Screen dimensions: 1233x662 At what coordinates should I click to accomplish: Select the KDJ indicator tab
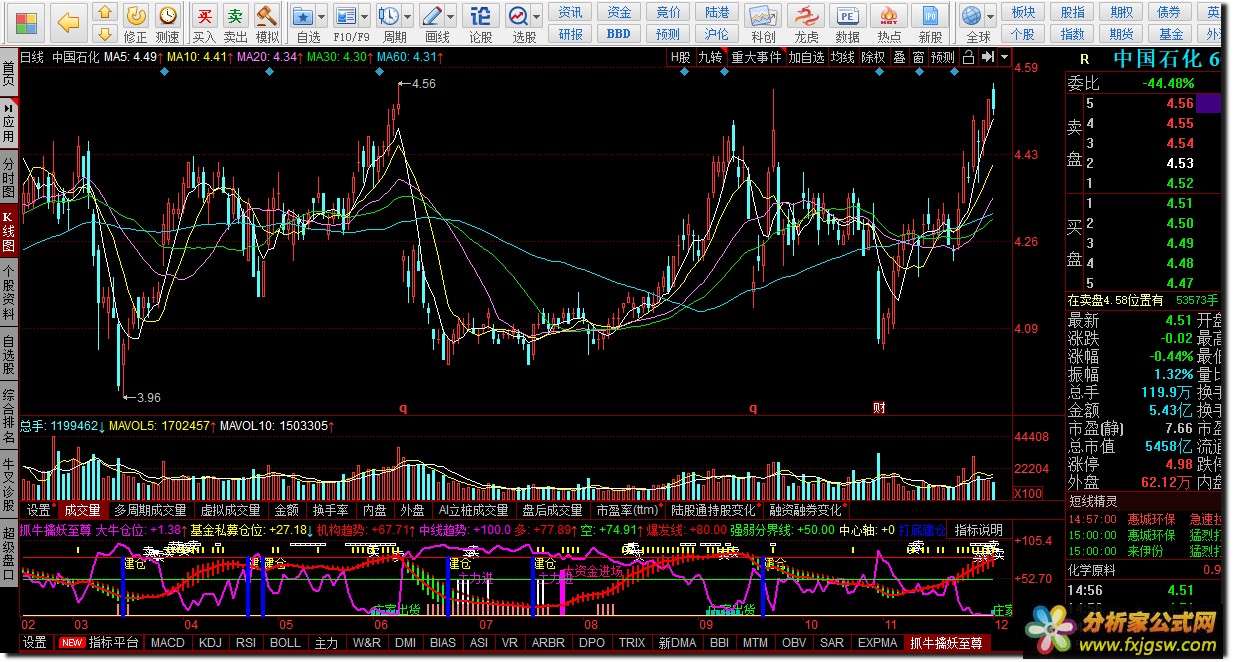click(210, 642)
